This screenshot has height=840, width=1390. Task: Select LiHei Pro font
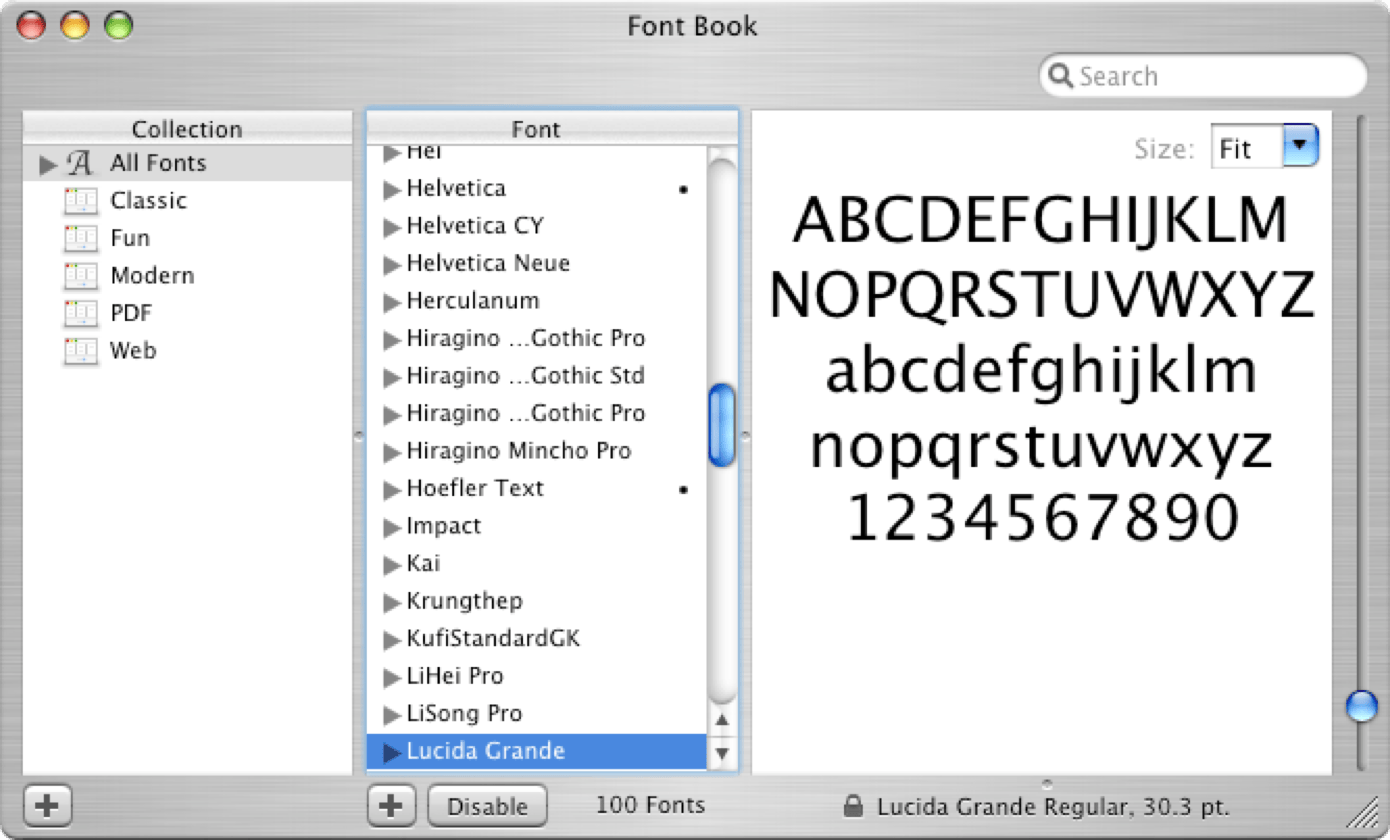point(537,676)
